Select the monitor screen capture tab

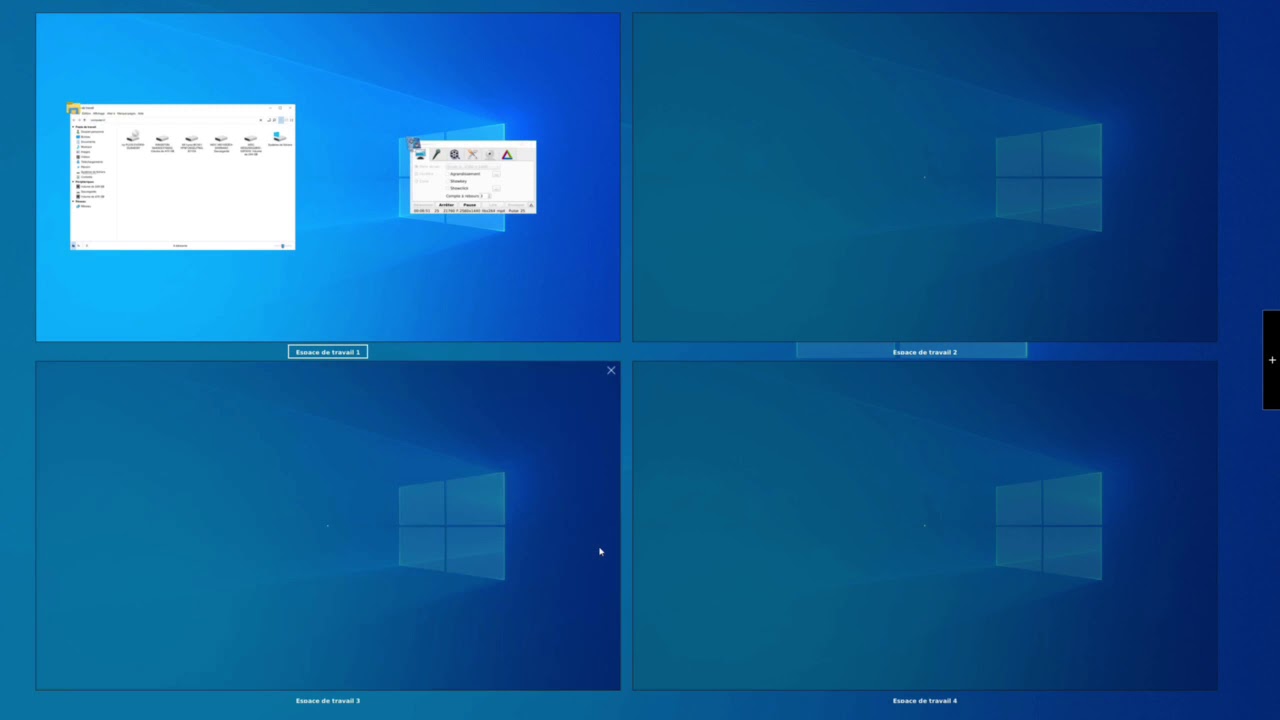point(420,155)
